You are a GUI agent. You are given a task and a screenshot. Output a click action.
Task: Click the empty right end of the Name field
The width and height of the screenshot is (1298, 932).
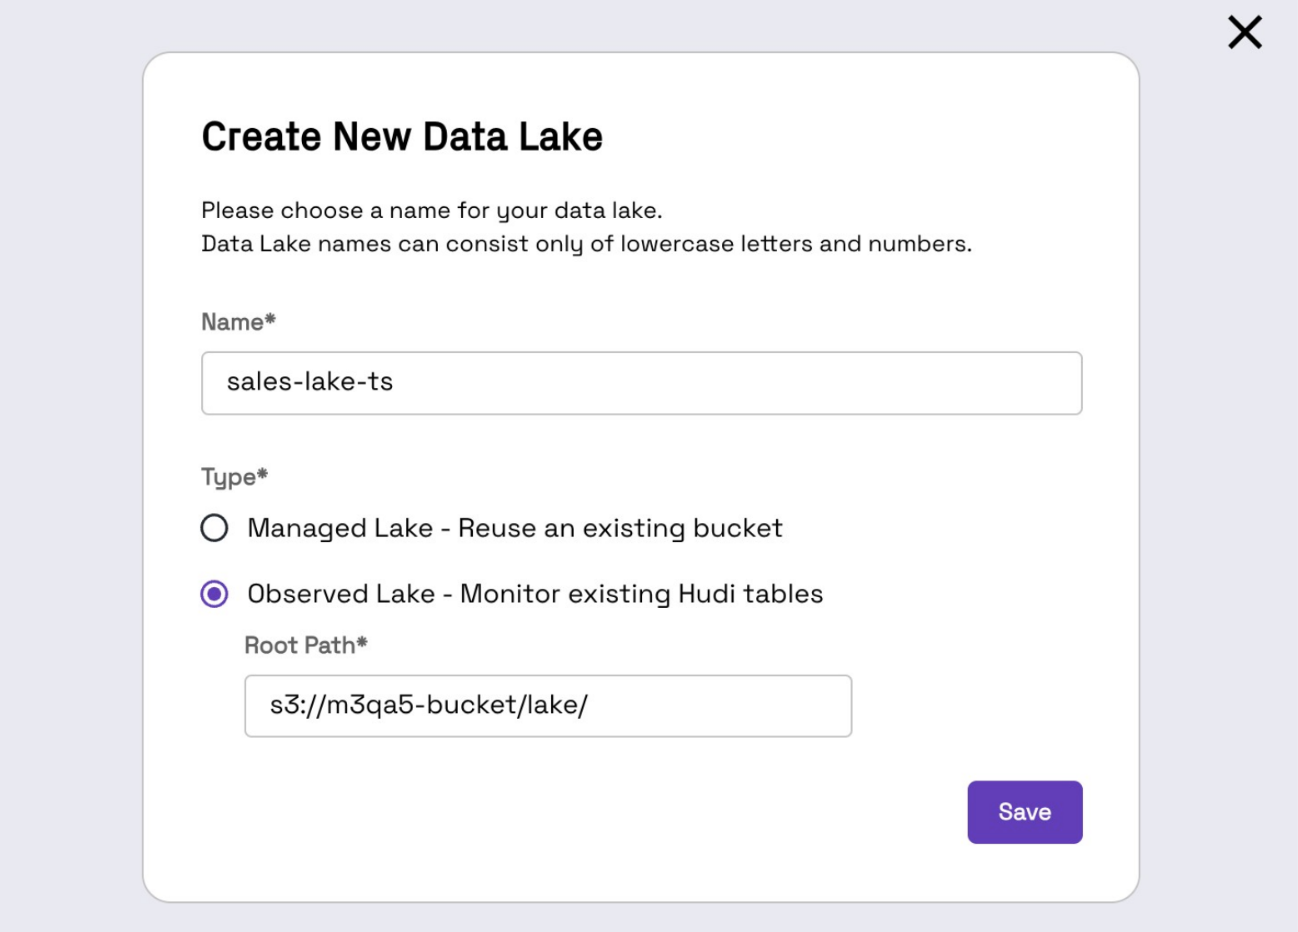(900, 383)
